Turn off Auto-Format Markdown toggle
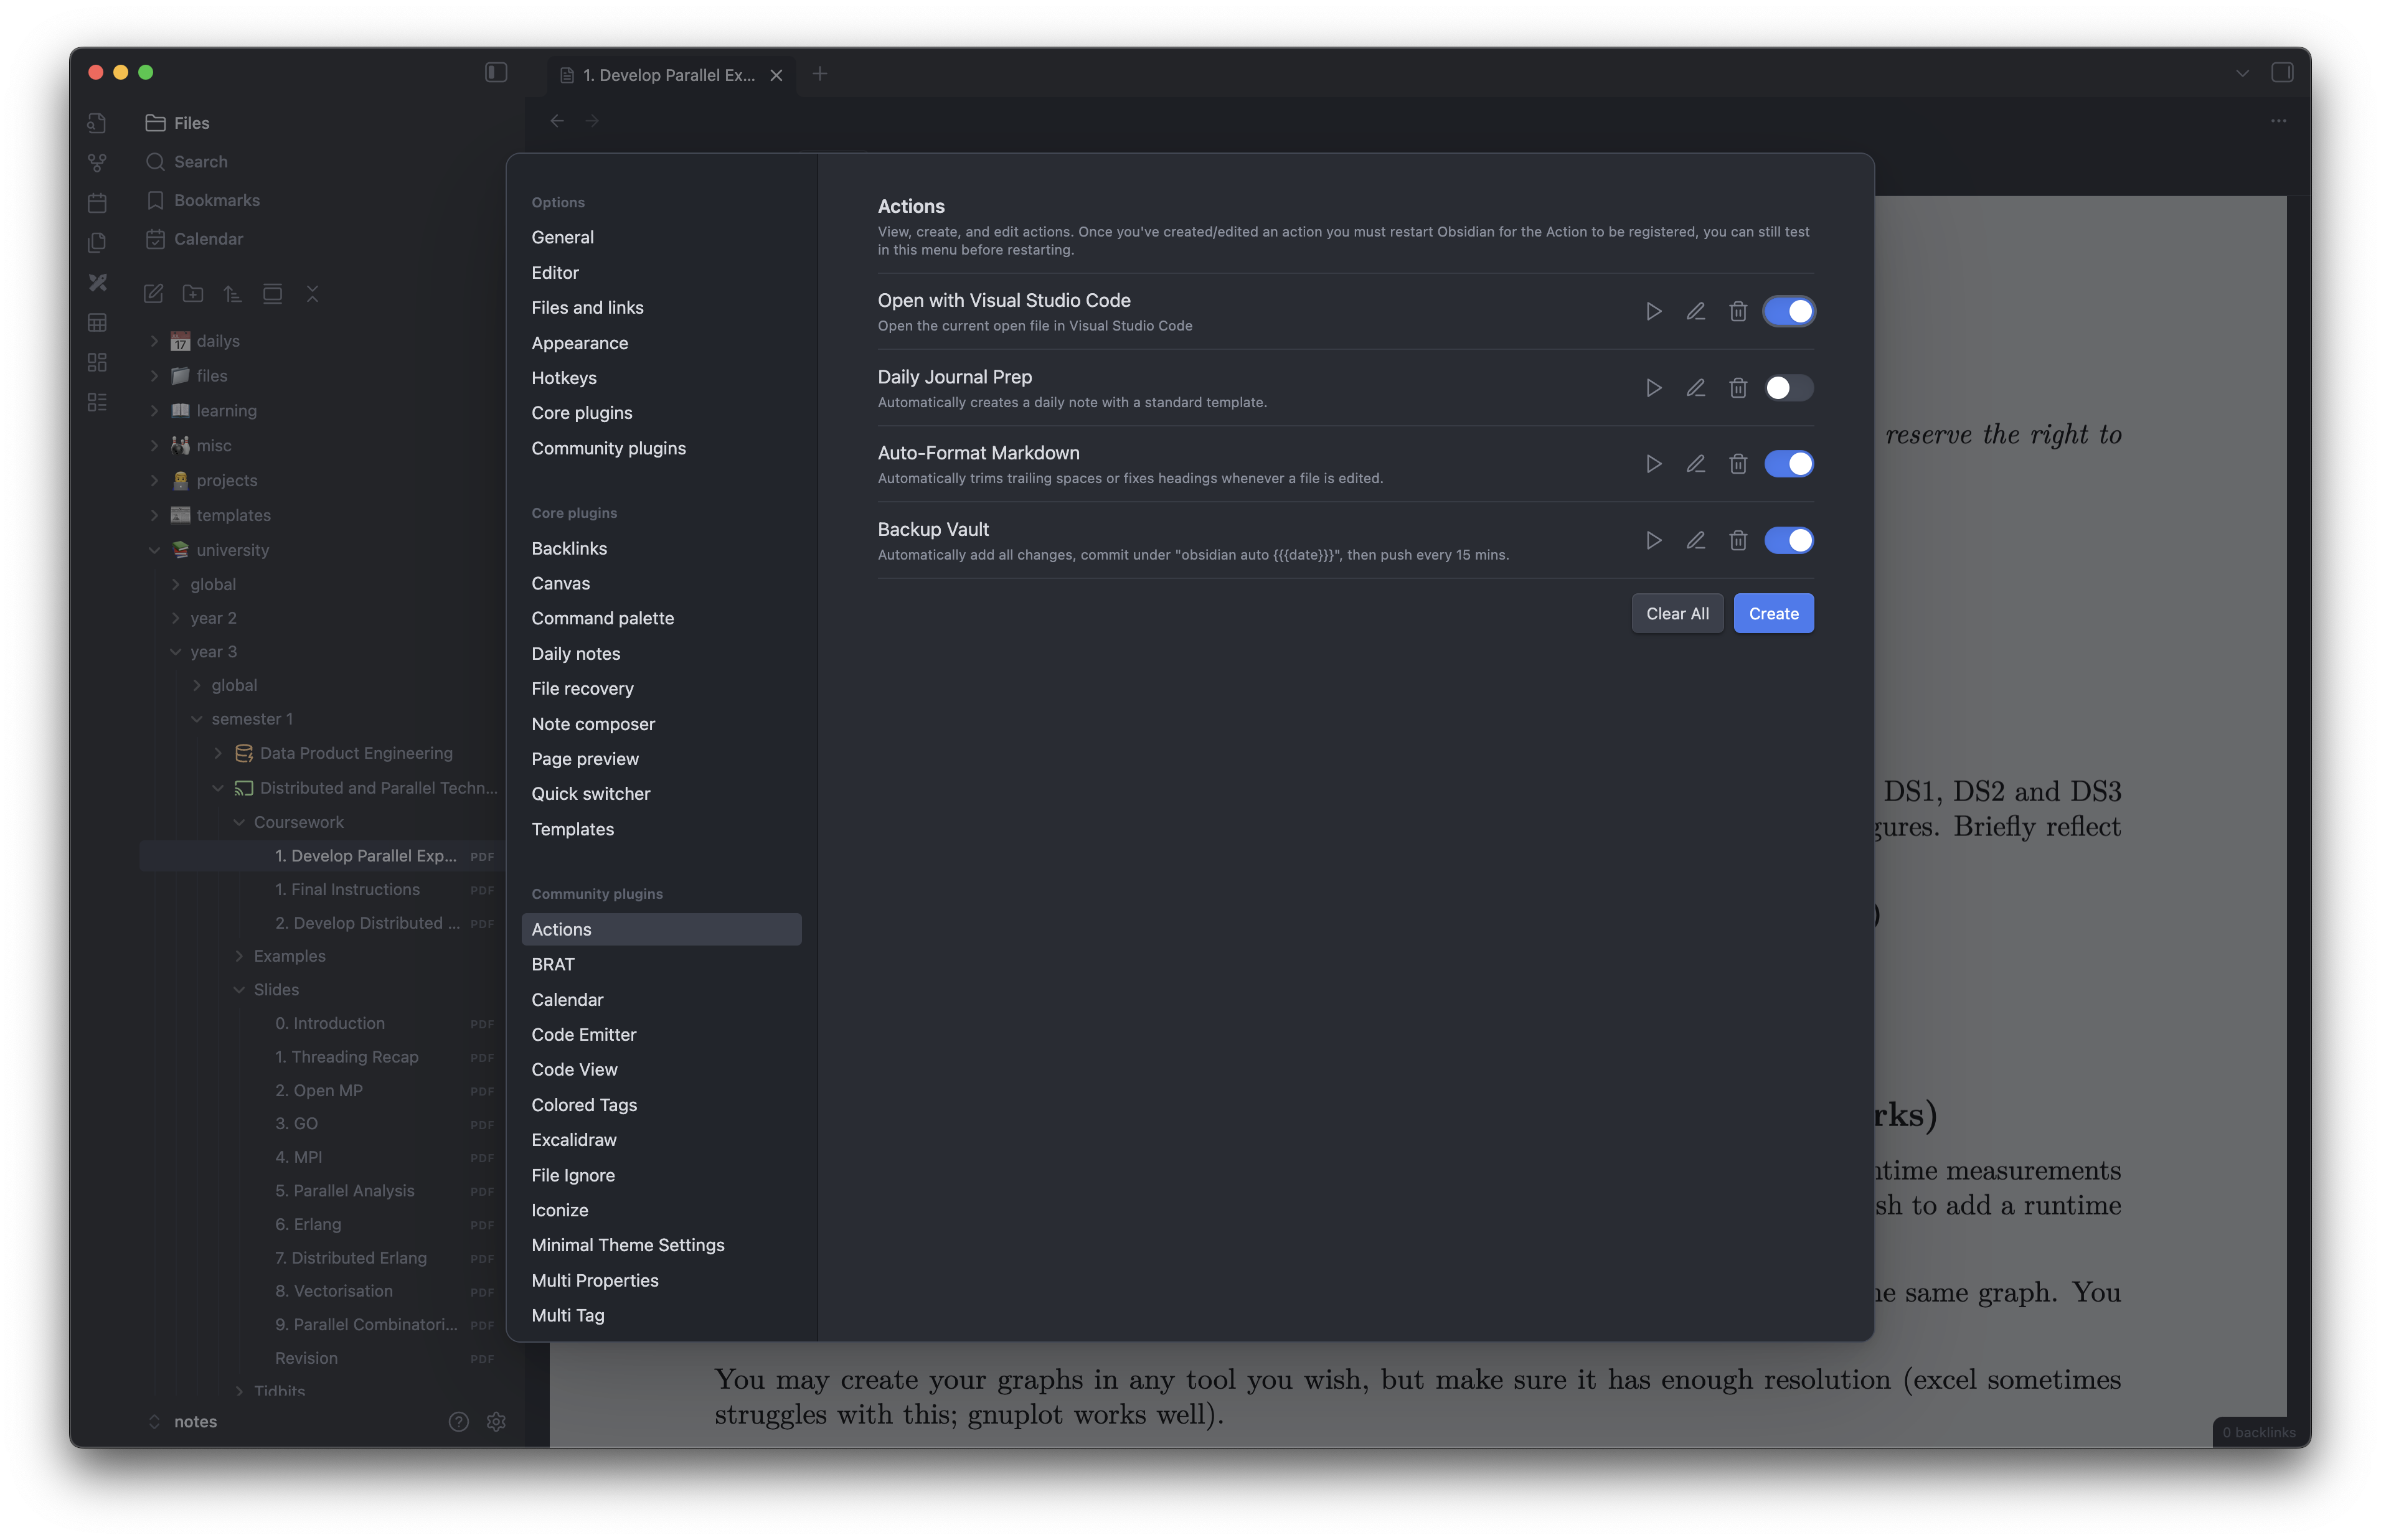The width and height of the screenshot is (2381, 1540). [x=1787, y=464]
